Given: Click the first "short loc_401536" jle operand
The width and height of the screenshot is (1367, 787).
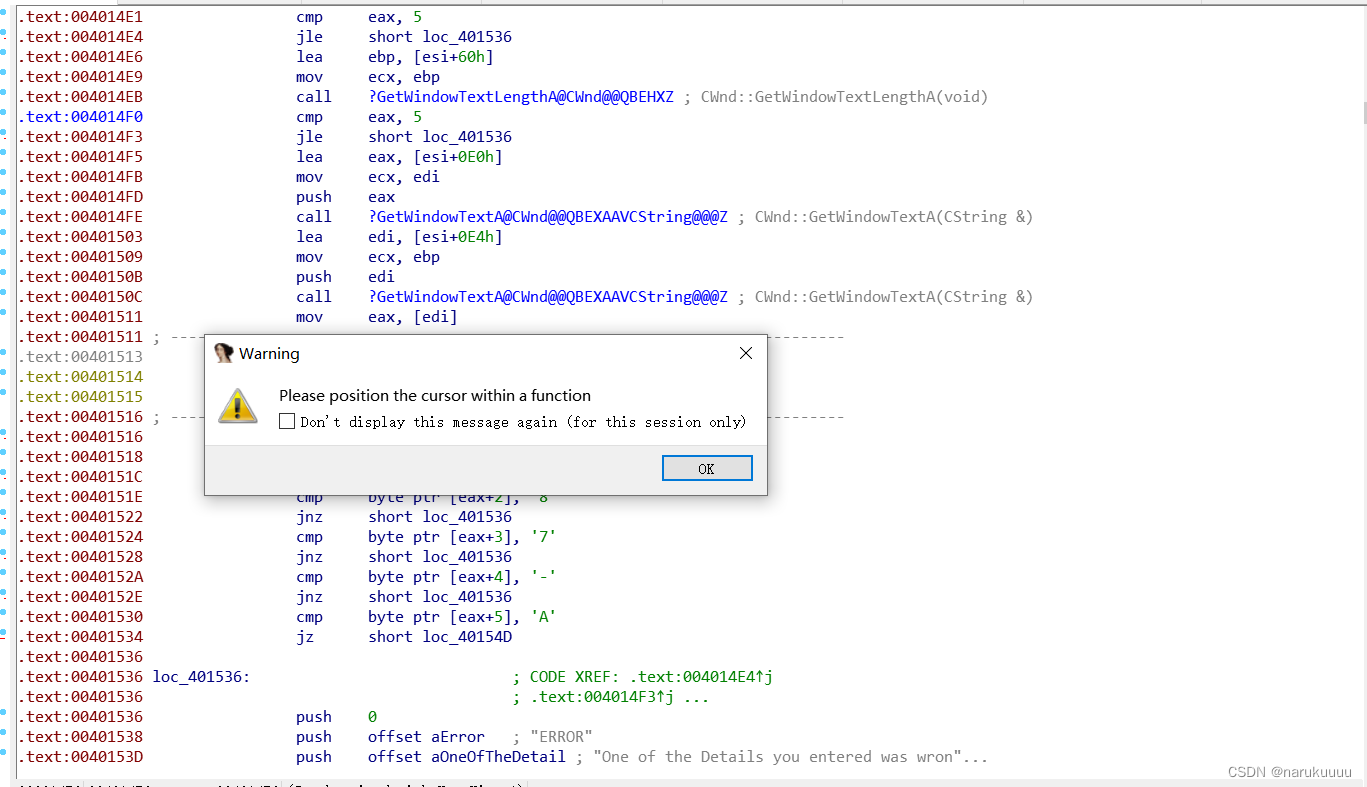Looking at the screenshot, I should click(x=440, y=37).
